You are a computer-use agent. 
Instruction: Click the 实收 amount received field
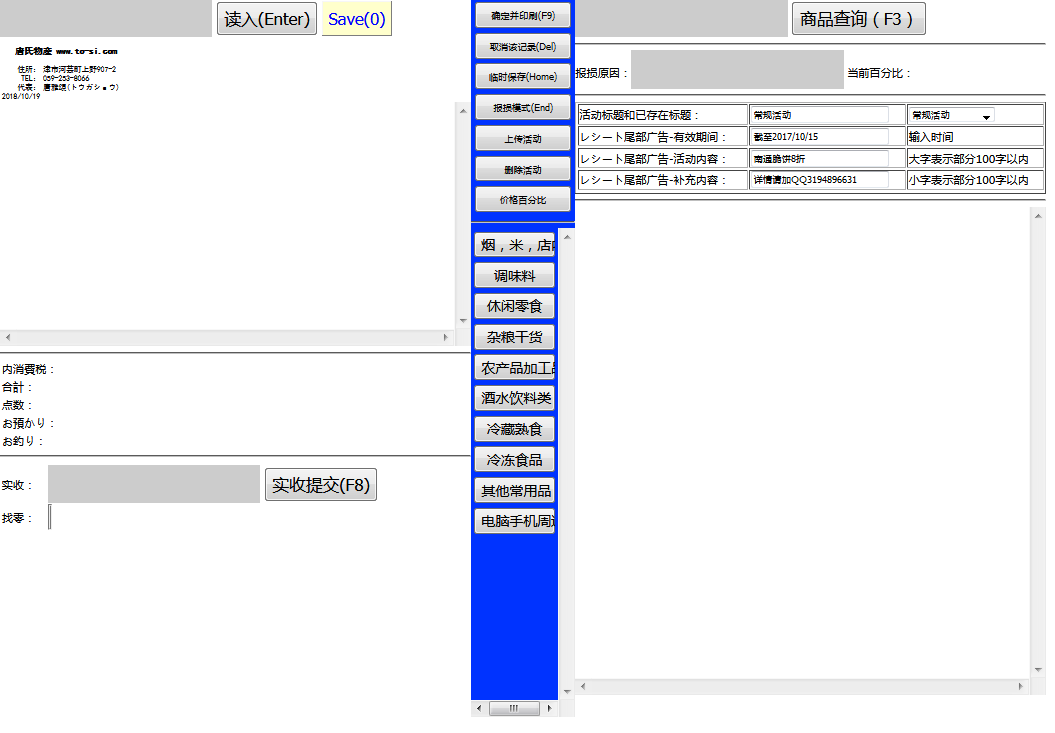click(154, 484)
